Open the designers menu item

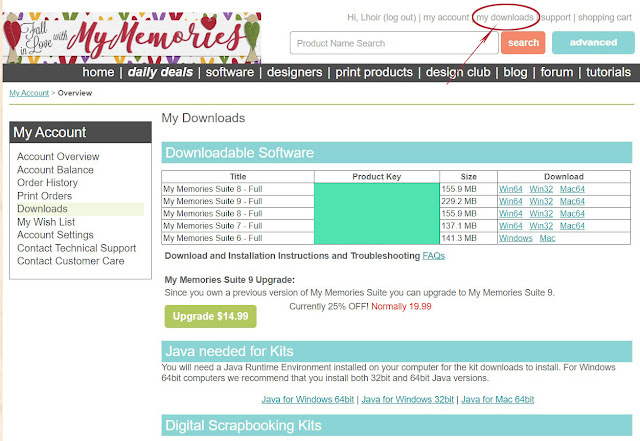point(294,72)
